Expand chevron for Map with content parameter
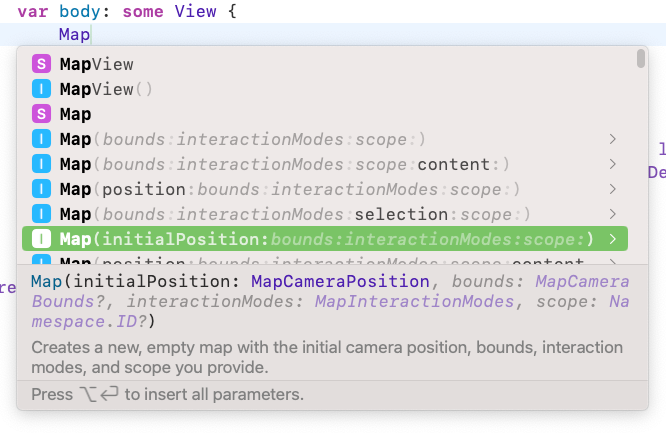 coord(612,164)
